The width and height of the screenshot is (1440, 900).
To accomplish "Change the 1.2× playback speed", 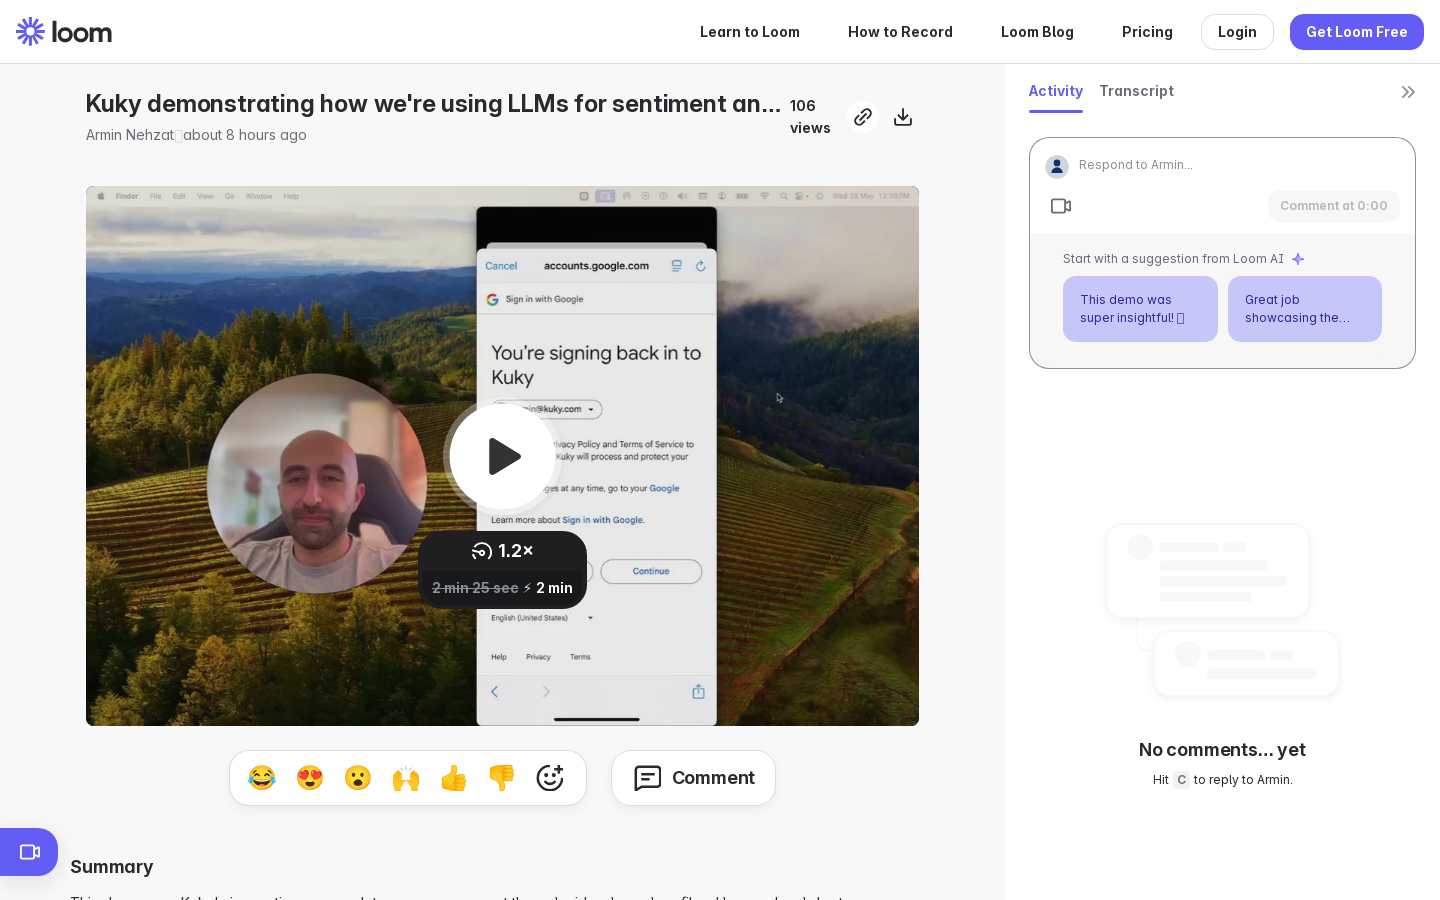I will point(502,551).
